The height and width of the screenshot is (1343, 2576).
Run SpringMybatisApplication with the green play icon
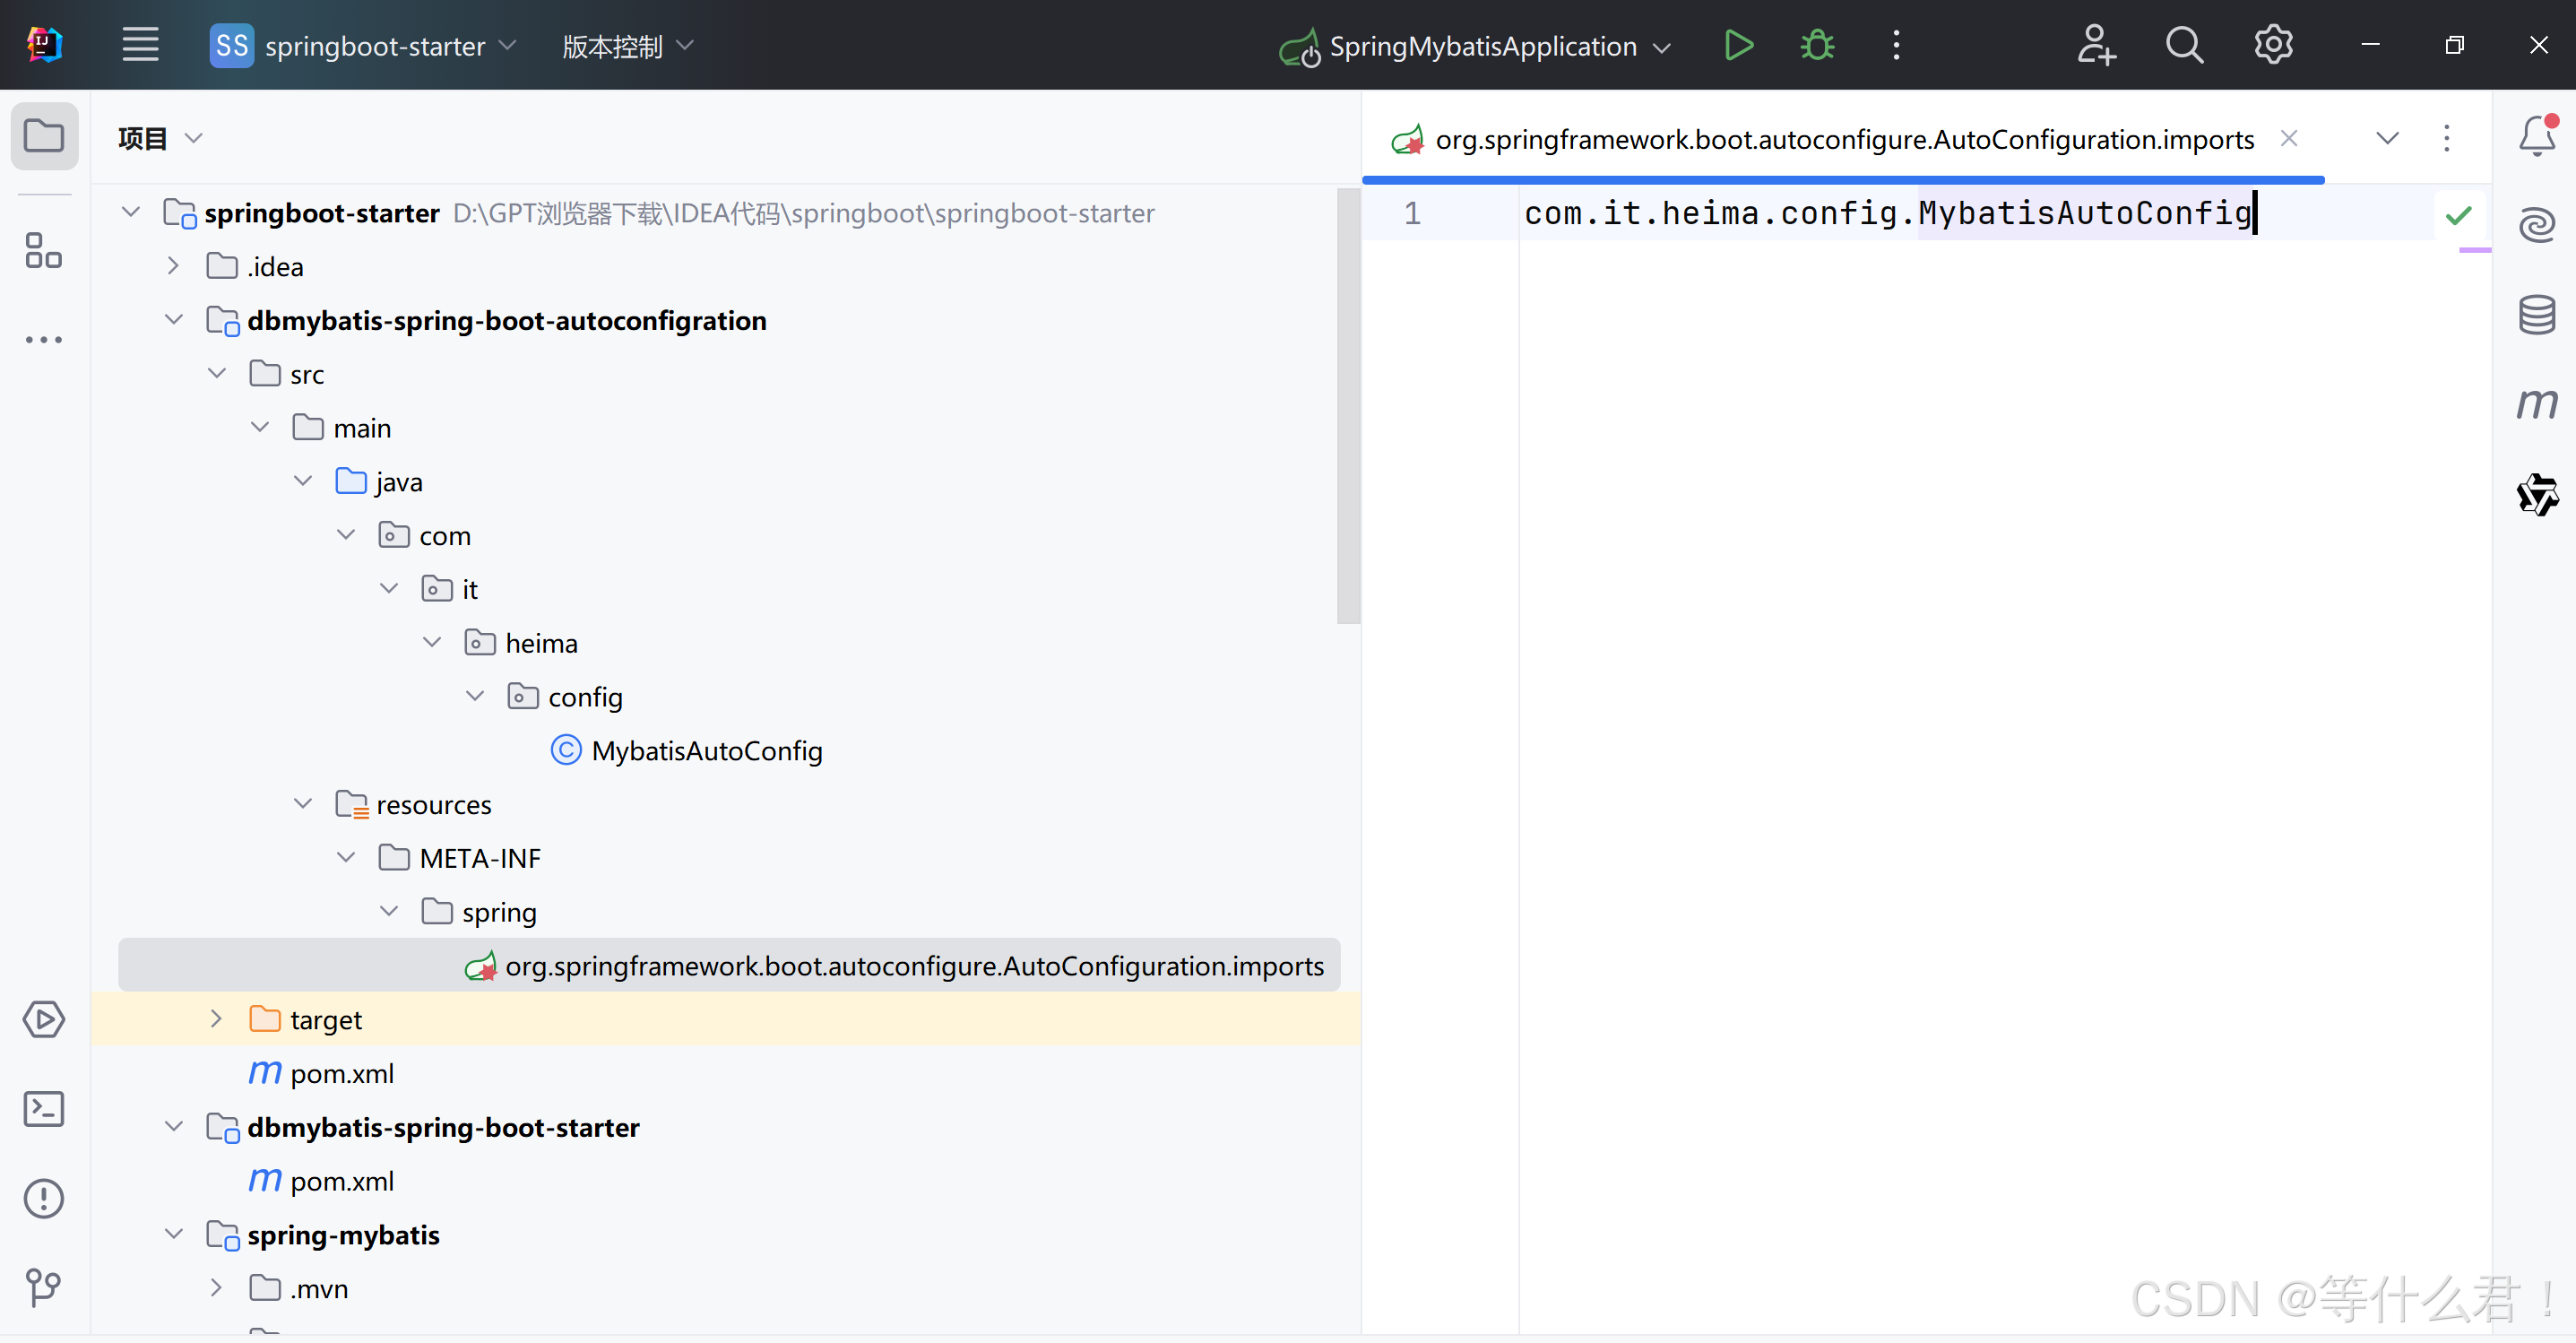[x=1738, y=45]
